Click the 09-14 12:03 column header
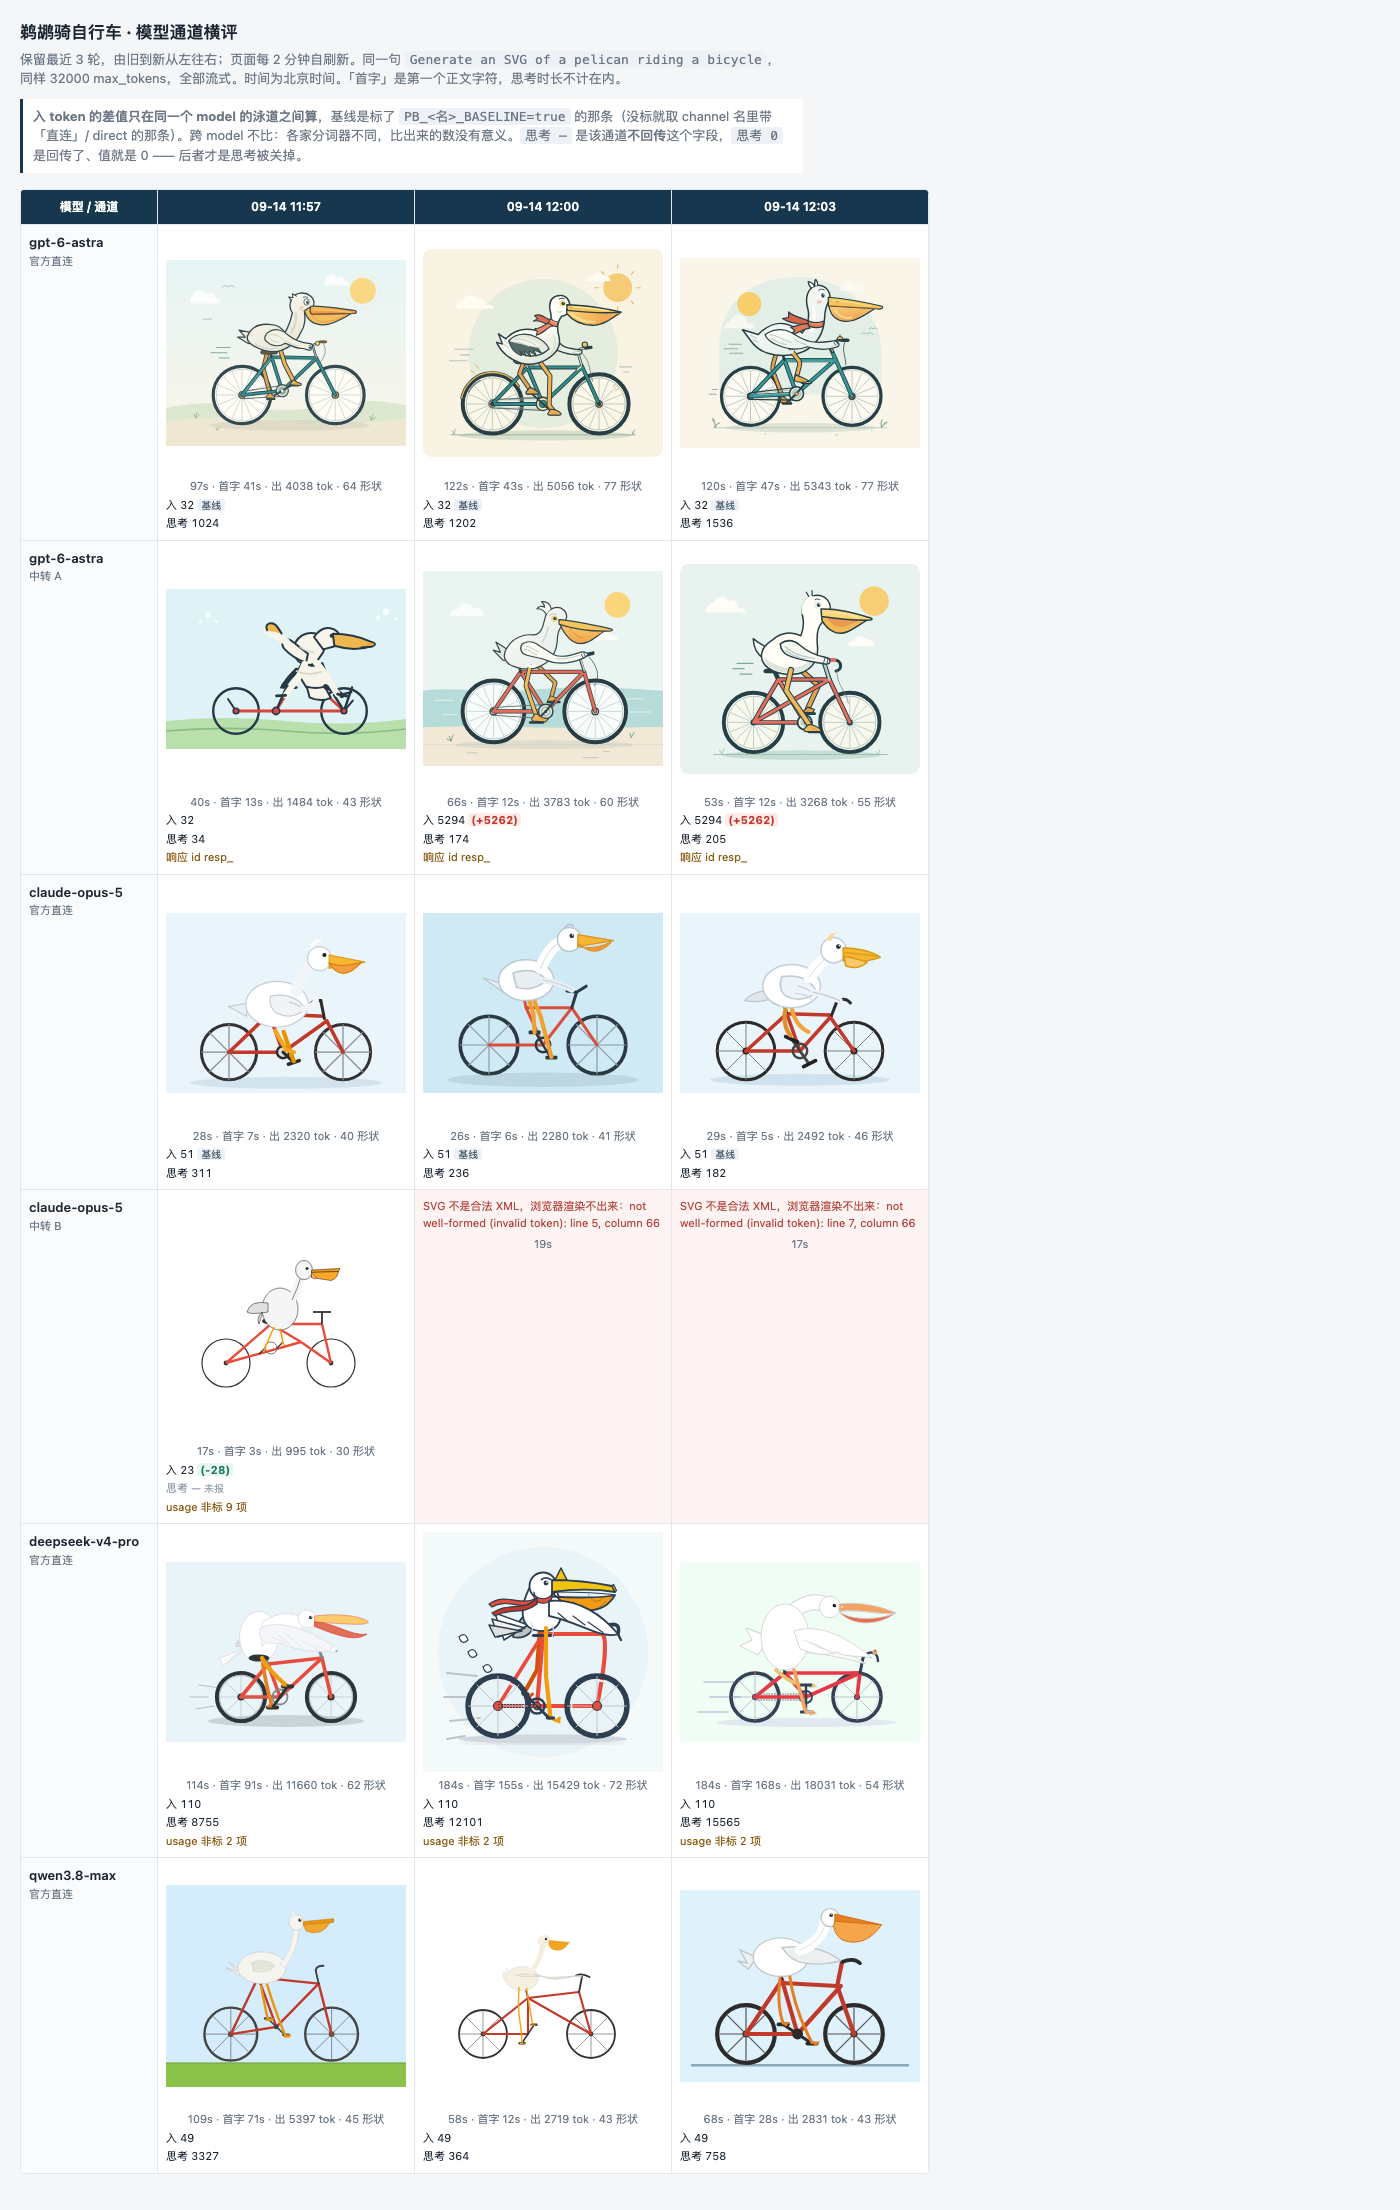This screenshot has width=1400, height=2210. [799, 207]
